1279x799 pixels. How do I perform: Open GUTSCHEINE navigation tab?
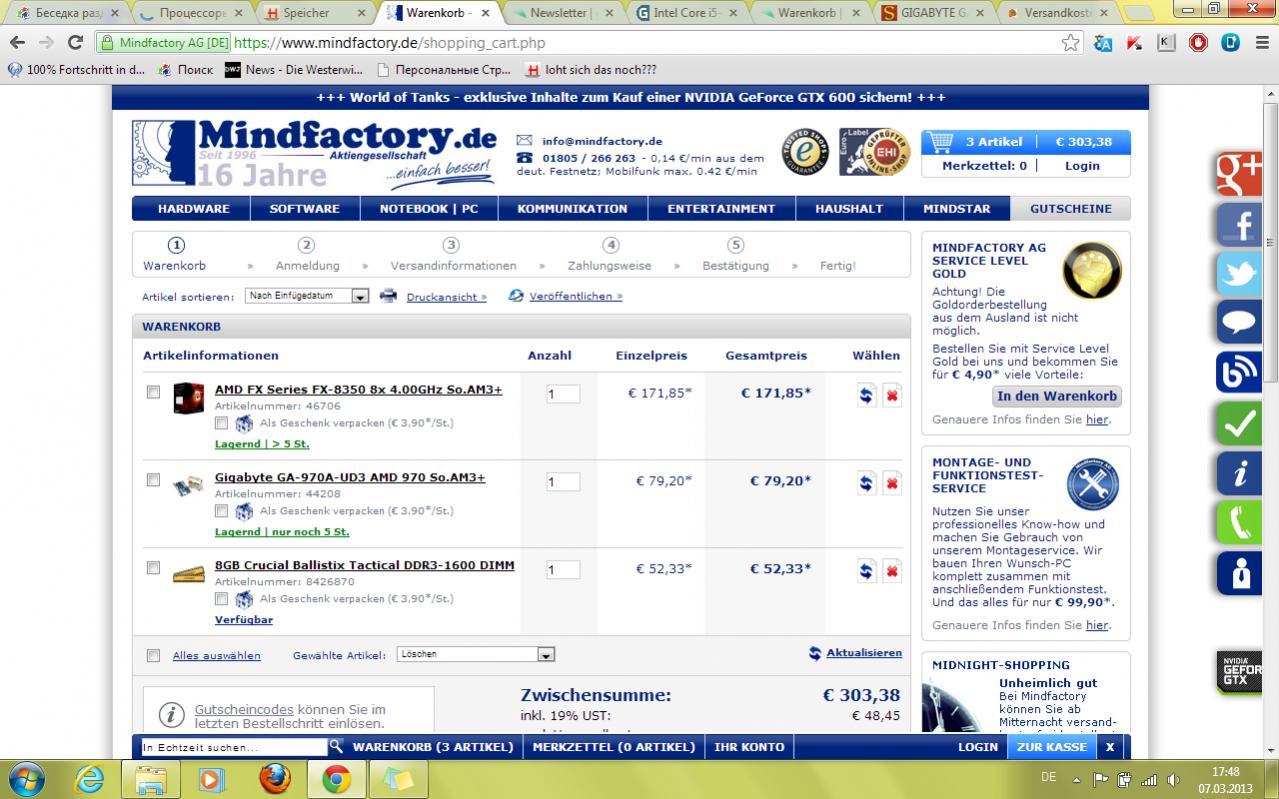click(x=1071, y=209)
